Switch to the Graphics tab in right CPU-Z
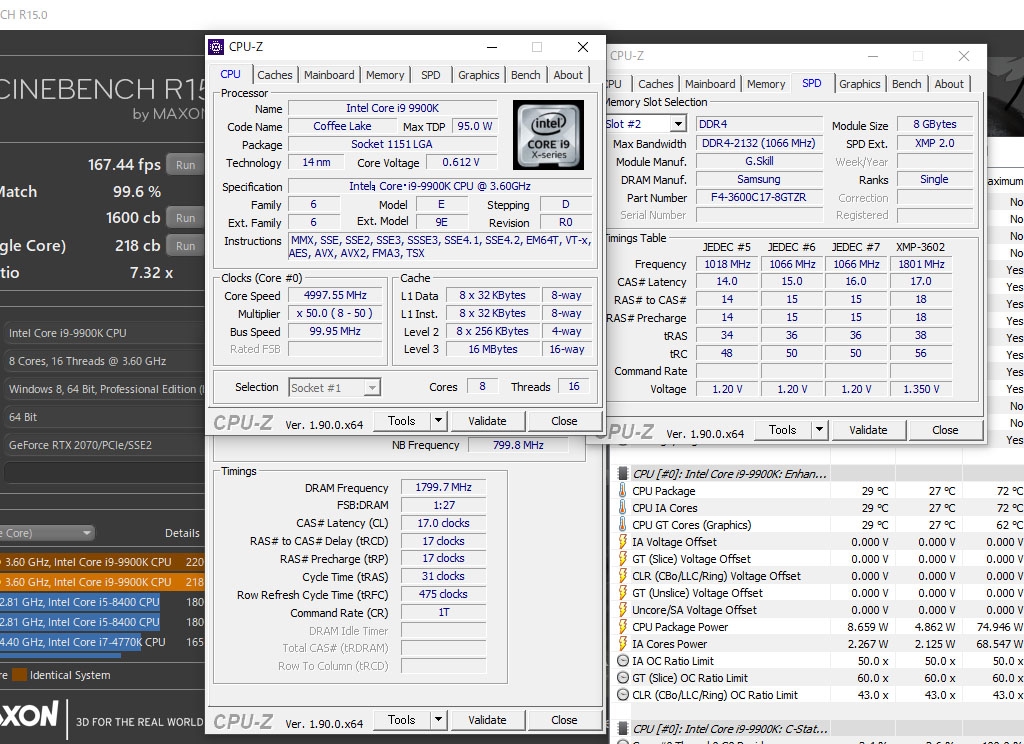 (x=859, y=84)
